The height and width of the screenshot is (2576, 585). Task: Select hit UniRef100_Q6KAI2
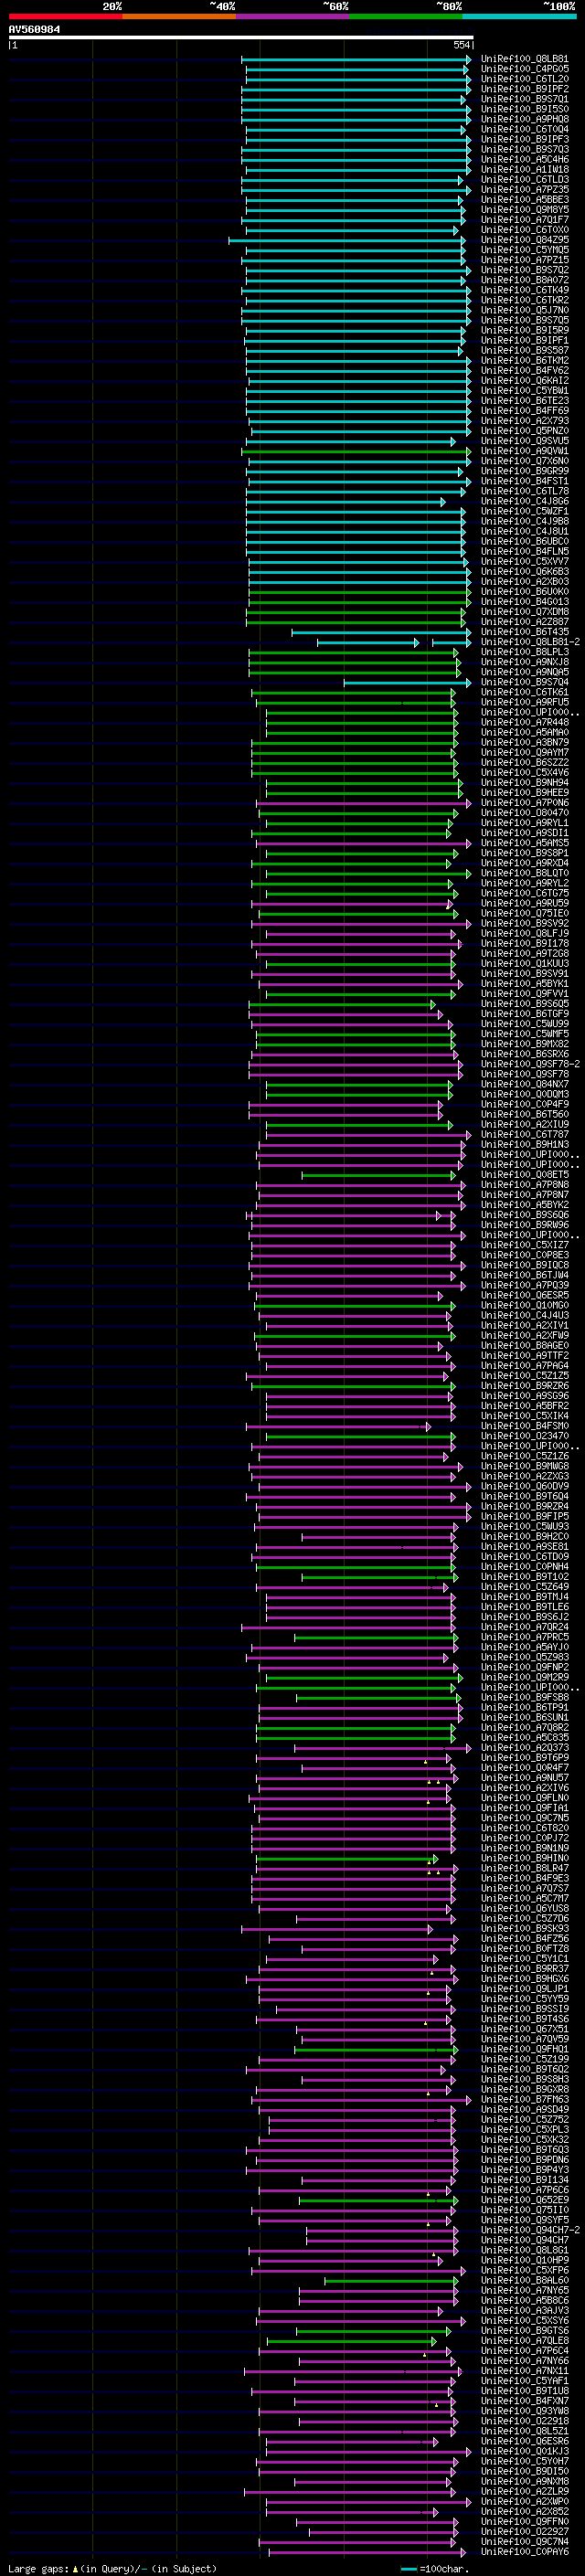click(525, 381)
